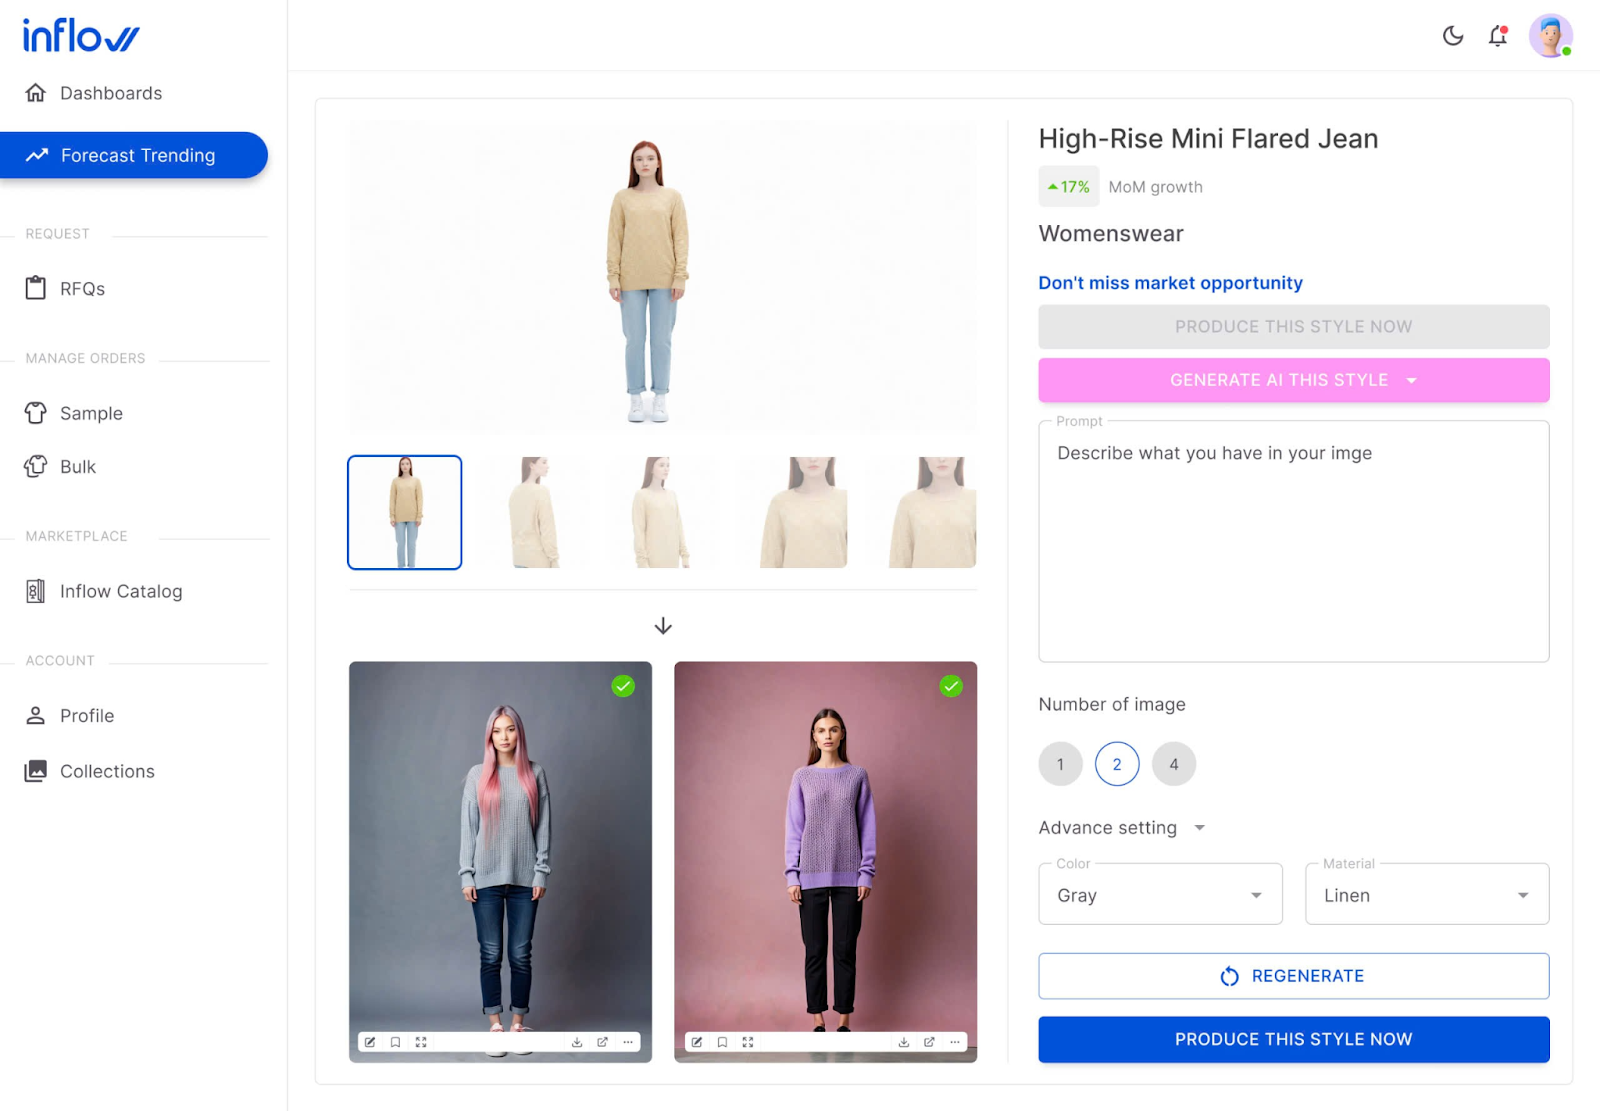The width and height of the screenshot is (1600, 1111).
Task: Select 2 as number of images
Action: point(1117,764)
